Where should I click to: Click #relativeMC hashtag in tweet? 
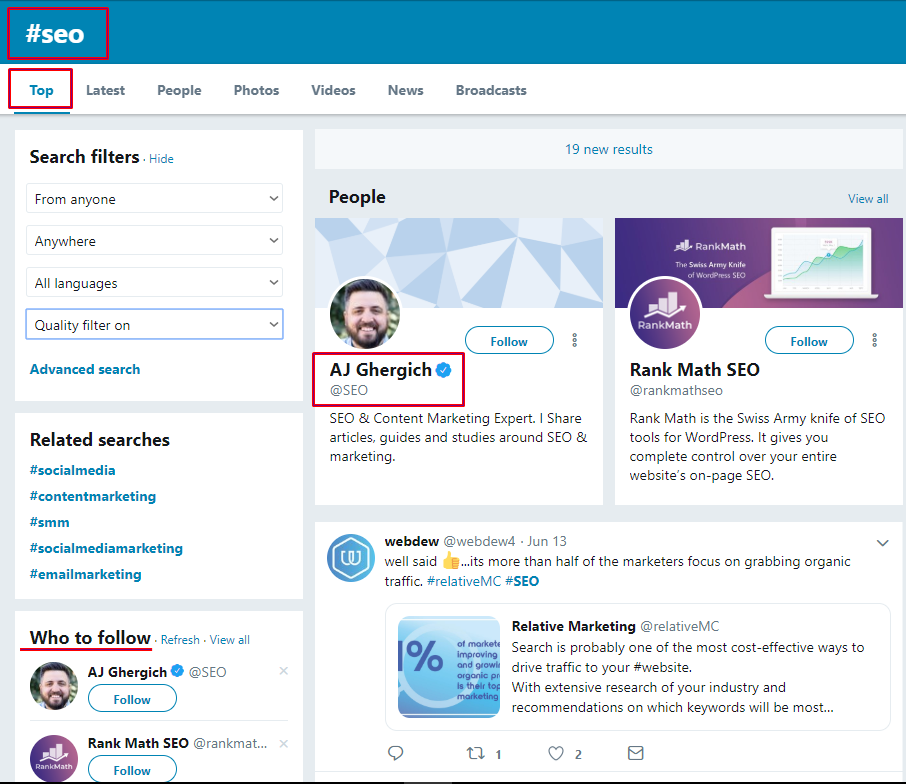click(x=464, y=581)
